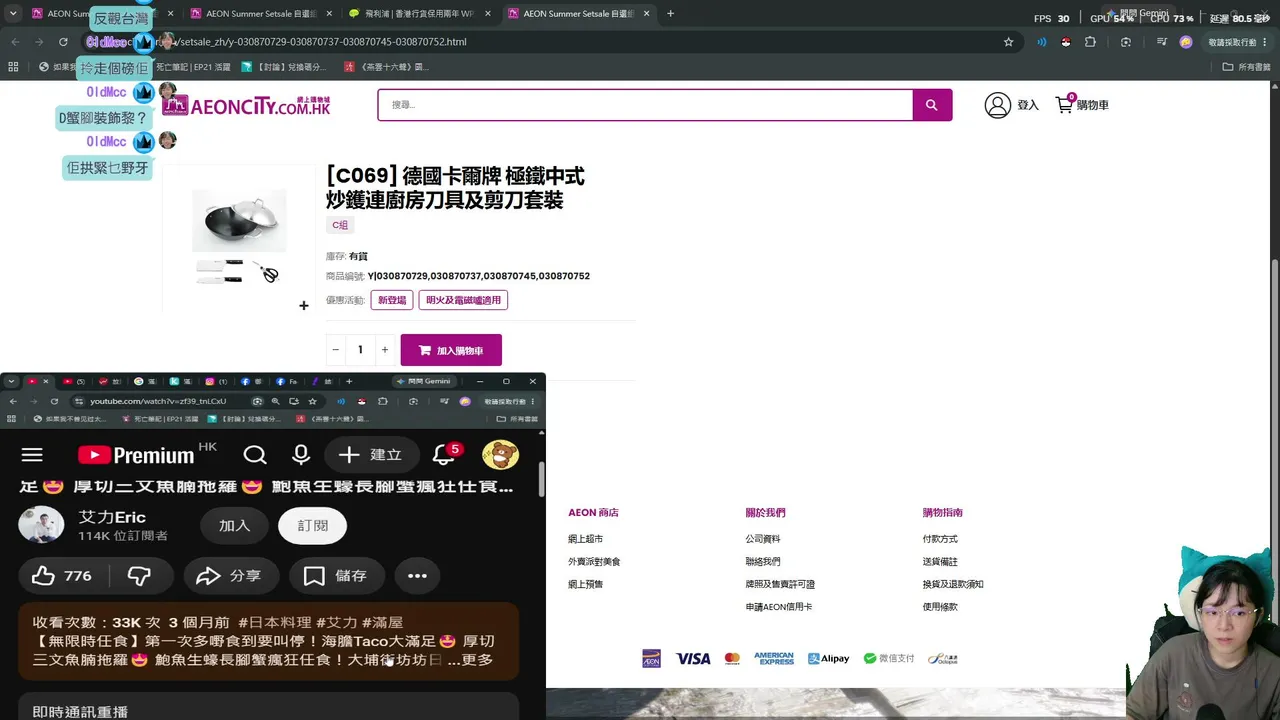Open the 聯絡我們 footer link
Viewport: 1280px width, 720px height.
(x=762, y=562)
